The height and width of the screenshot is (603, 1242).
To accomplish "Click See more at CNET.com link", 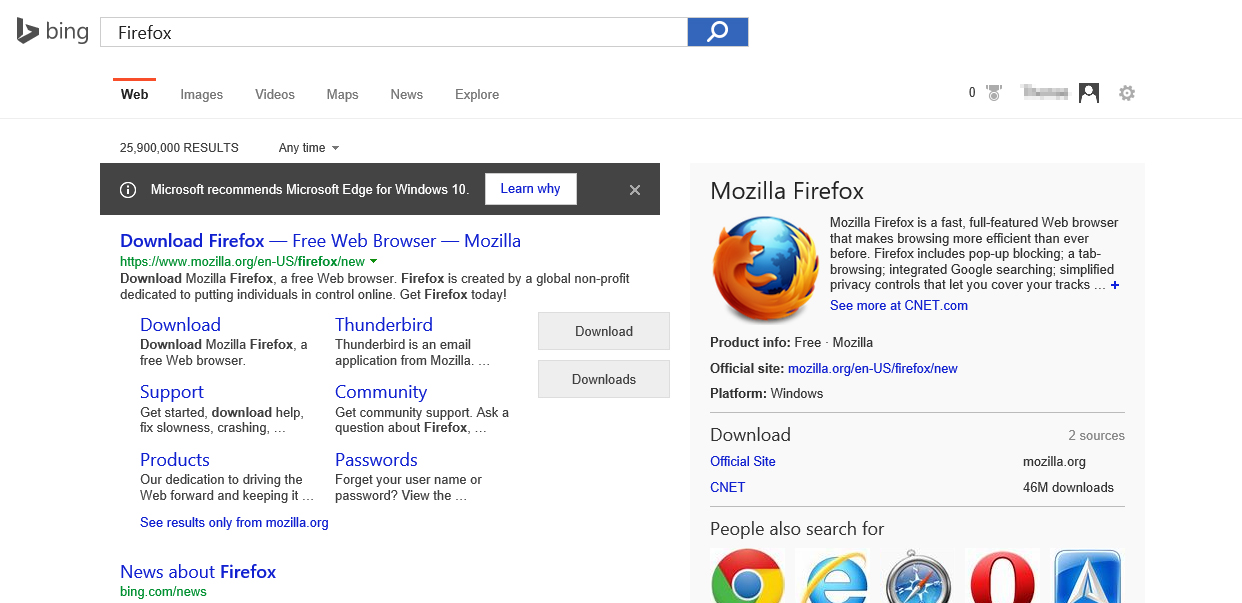I will point(899,306).
